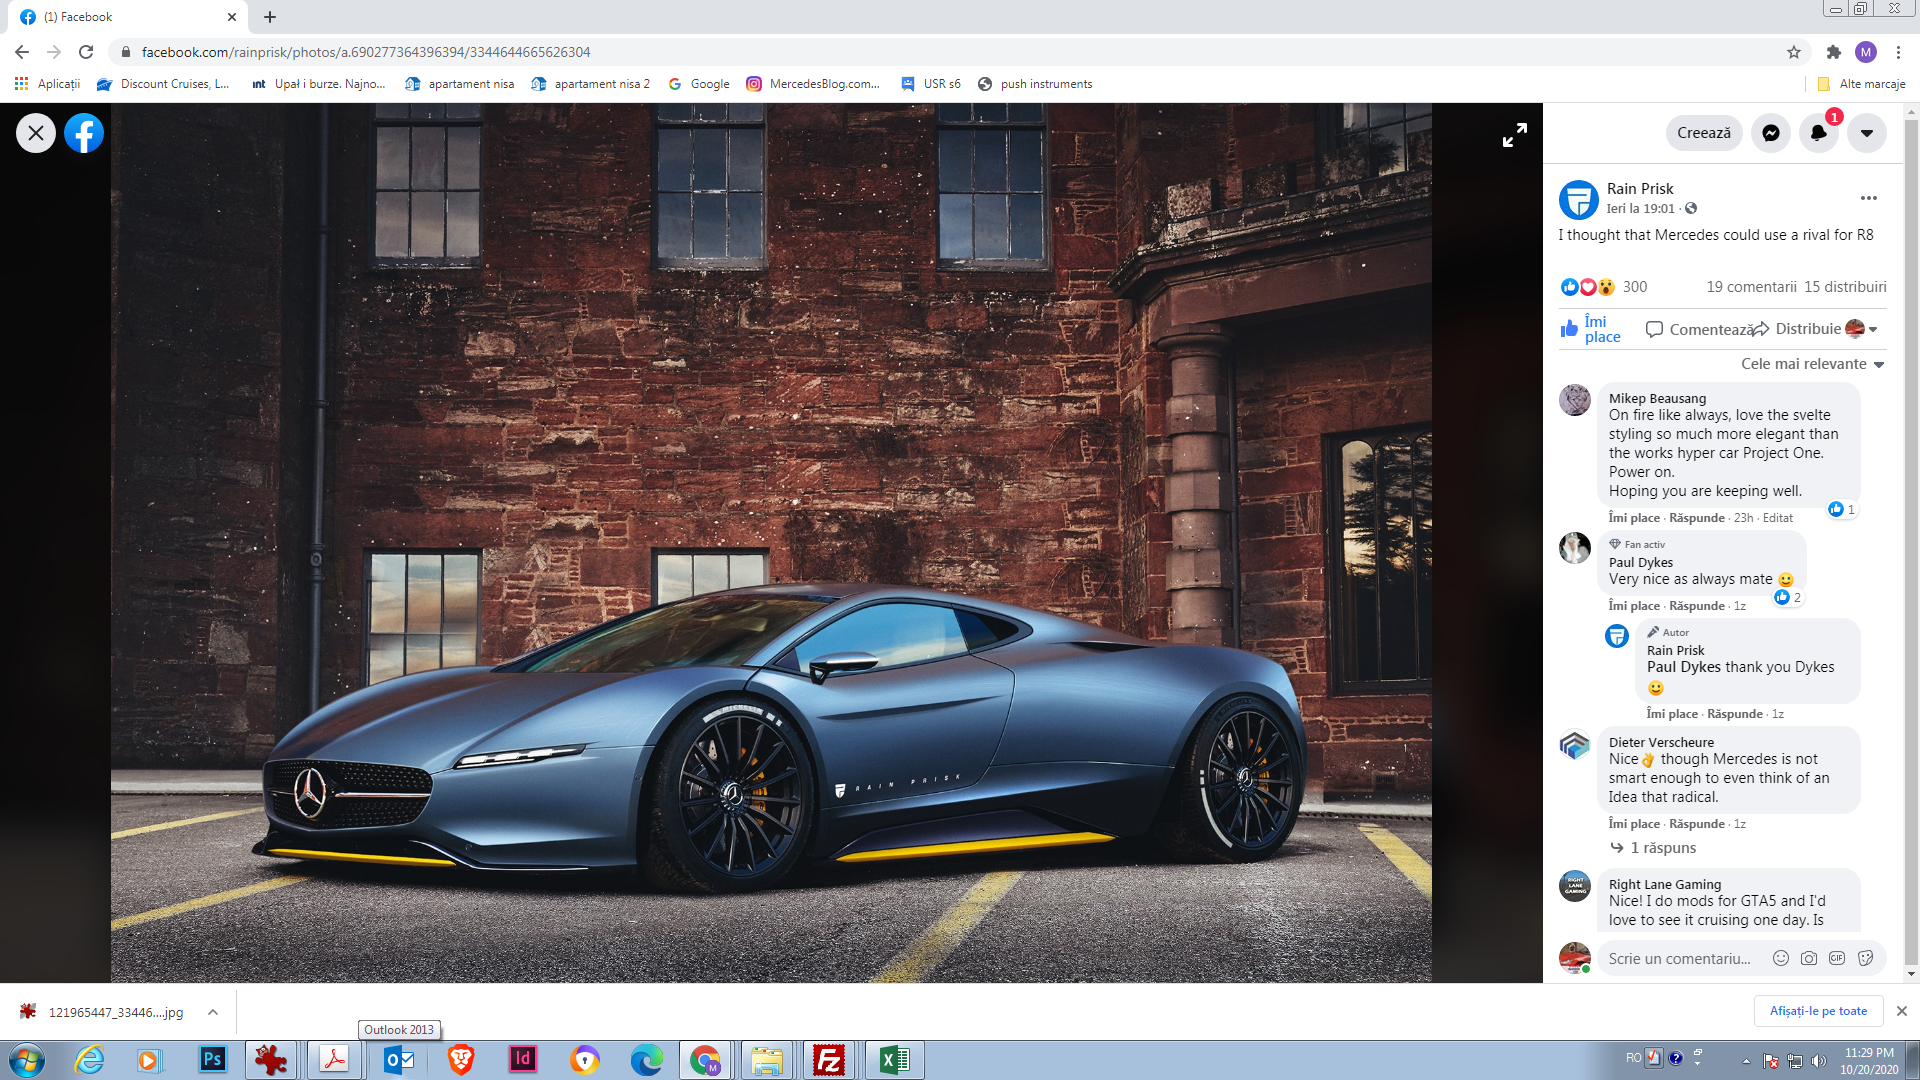This screenshot has width=1920, height=1080.
Task: Close the Facebook tab
Action: [x=231, y=17]
